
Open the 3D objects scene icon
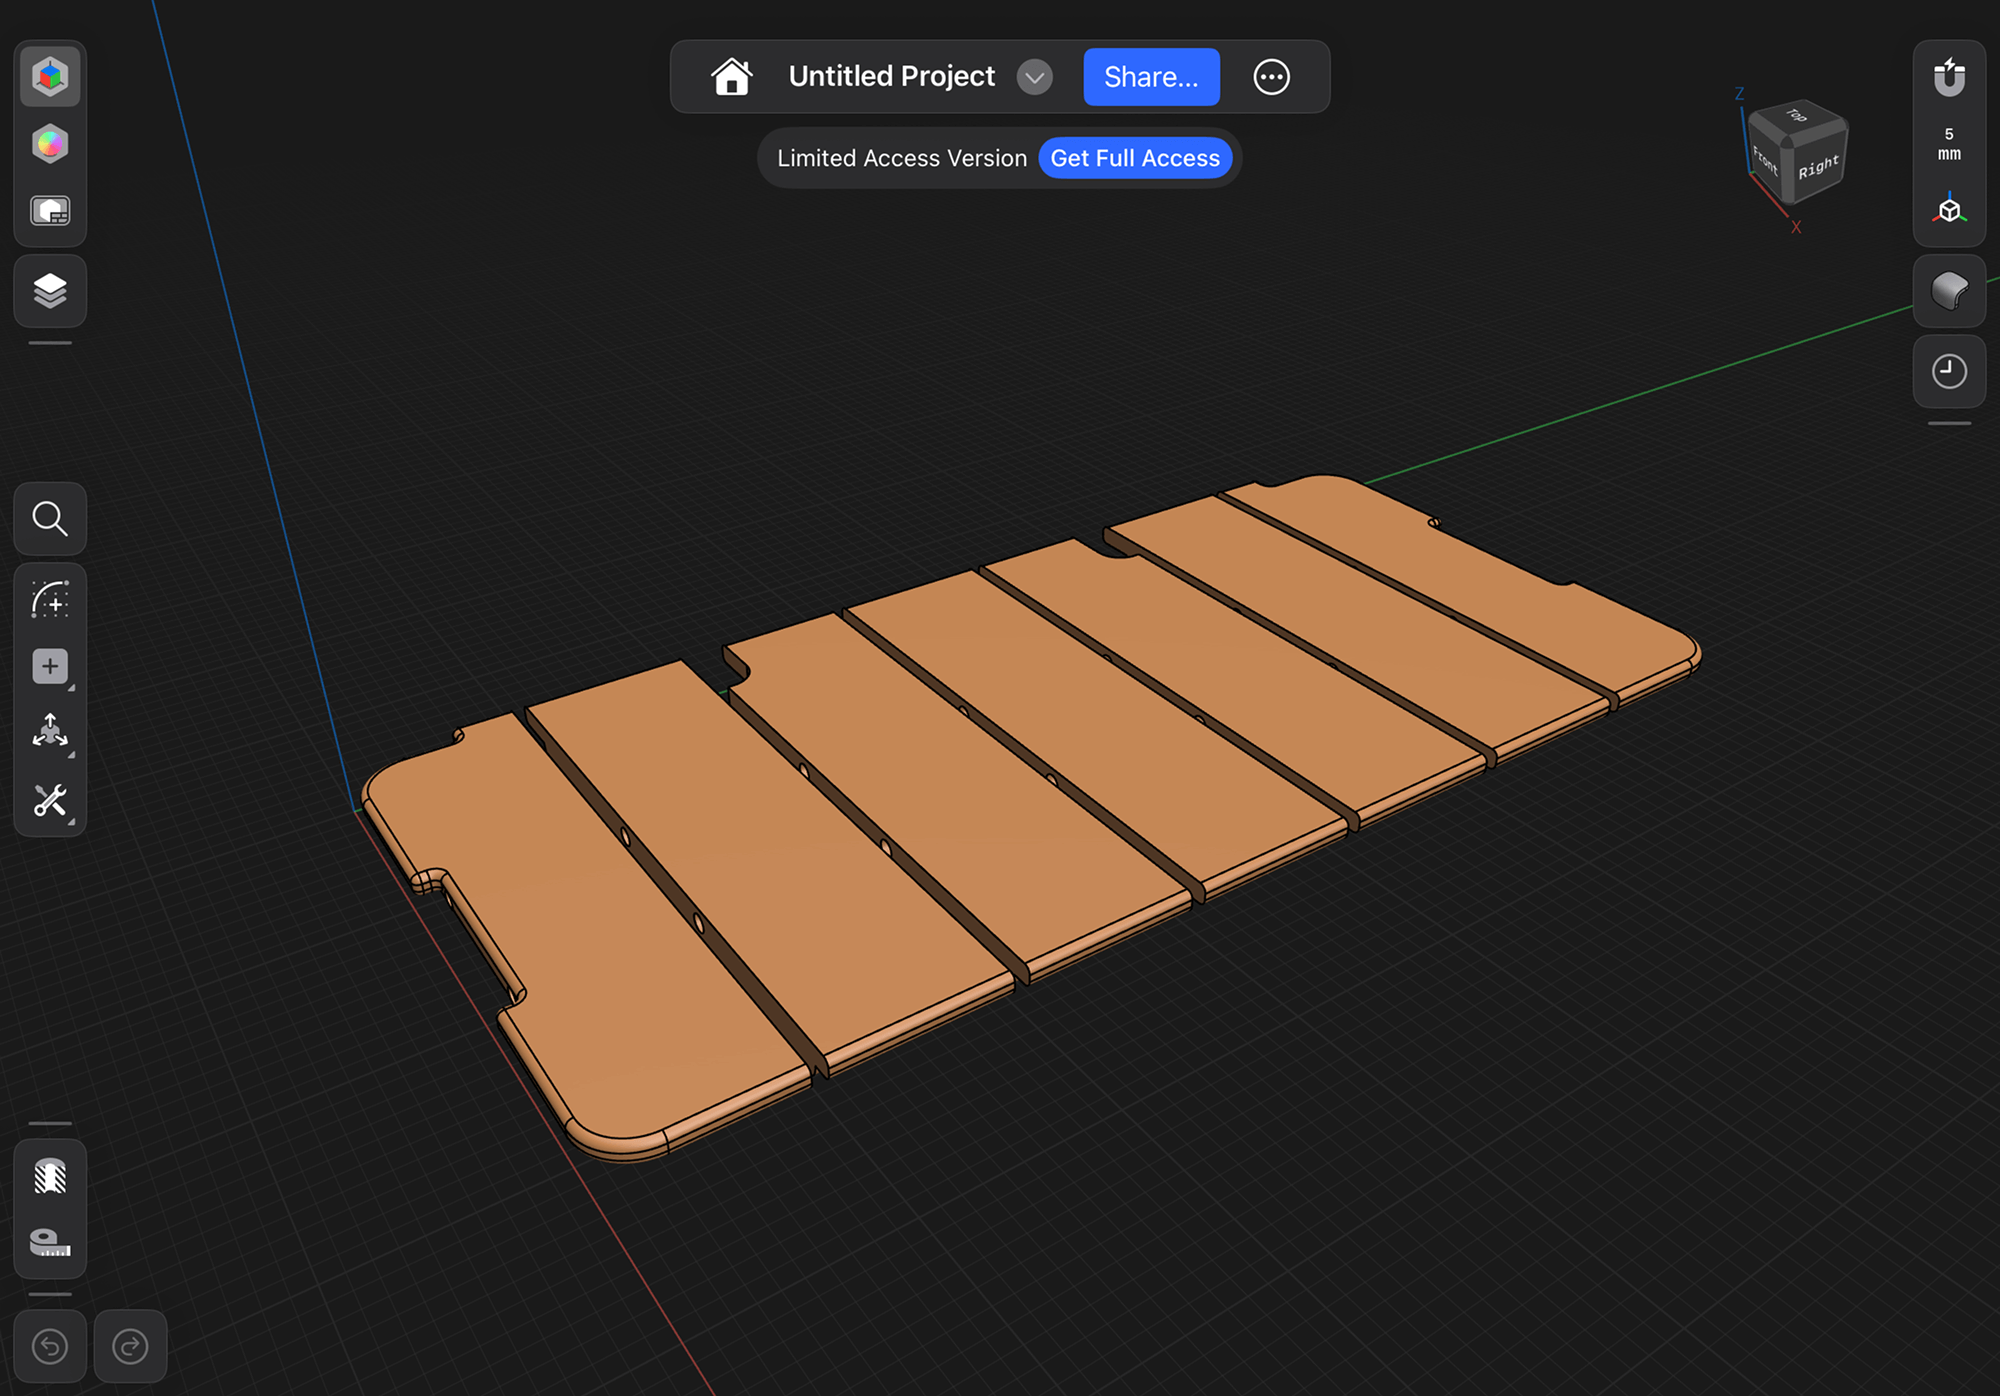pyautogui.click(x=50, y=76)
